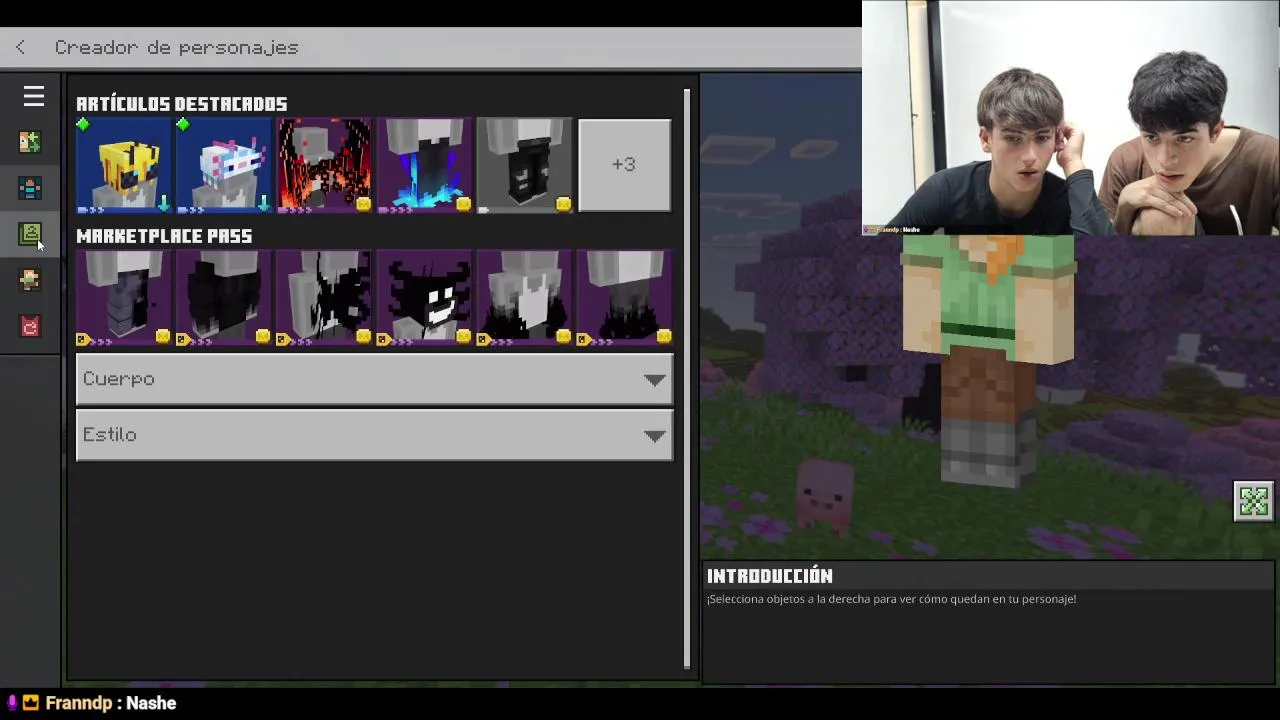1280x720 pixels.
Task: Select the red lava wings featured item
Action: (324, 165)
